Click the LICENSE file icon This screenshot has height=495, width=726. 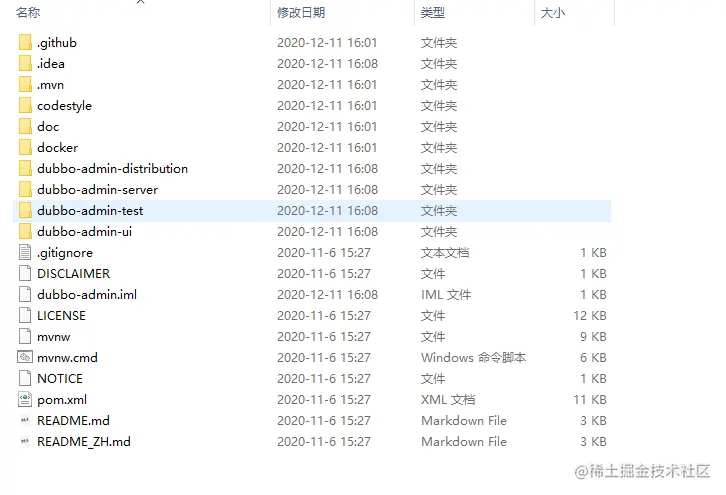coord(25,315)
